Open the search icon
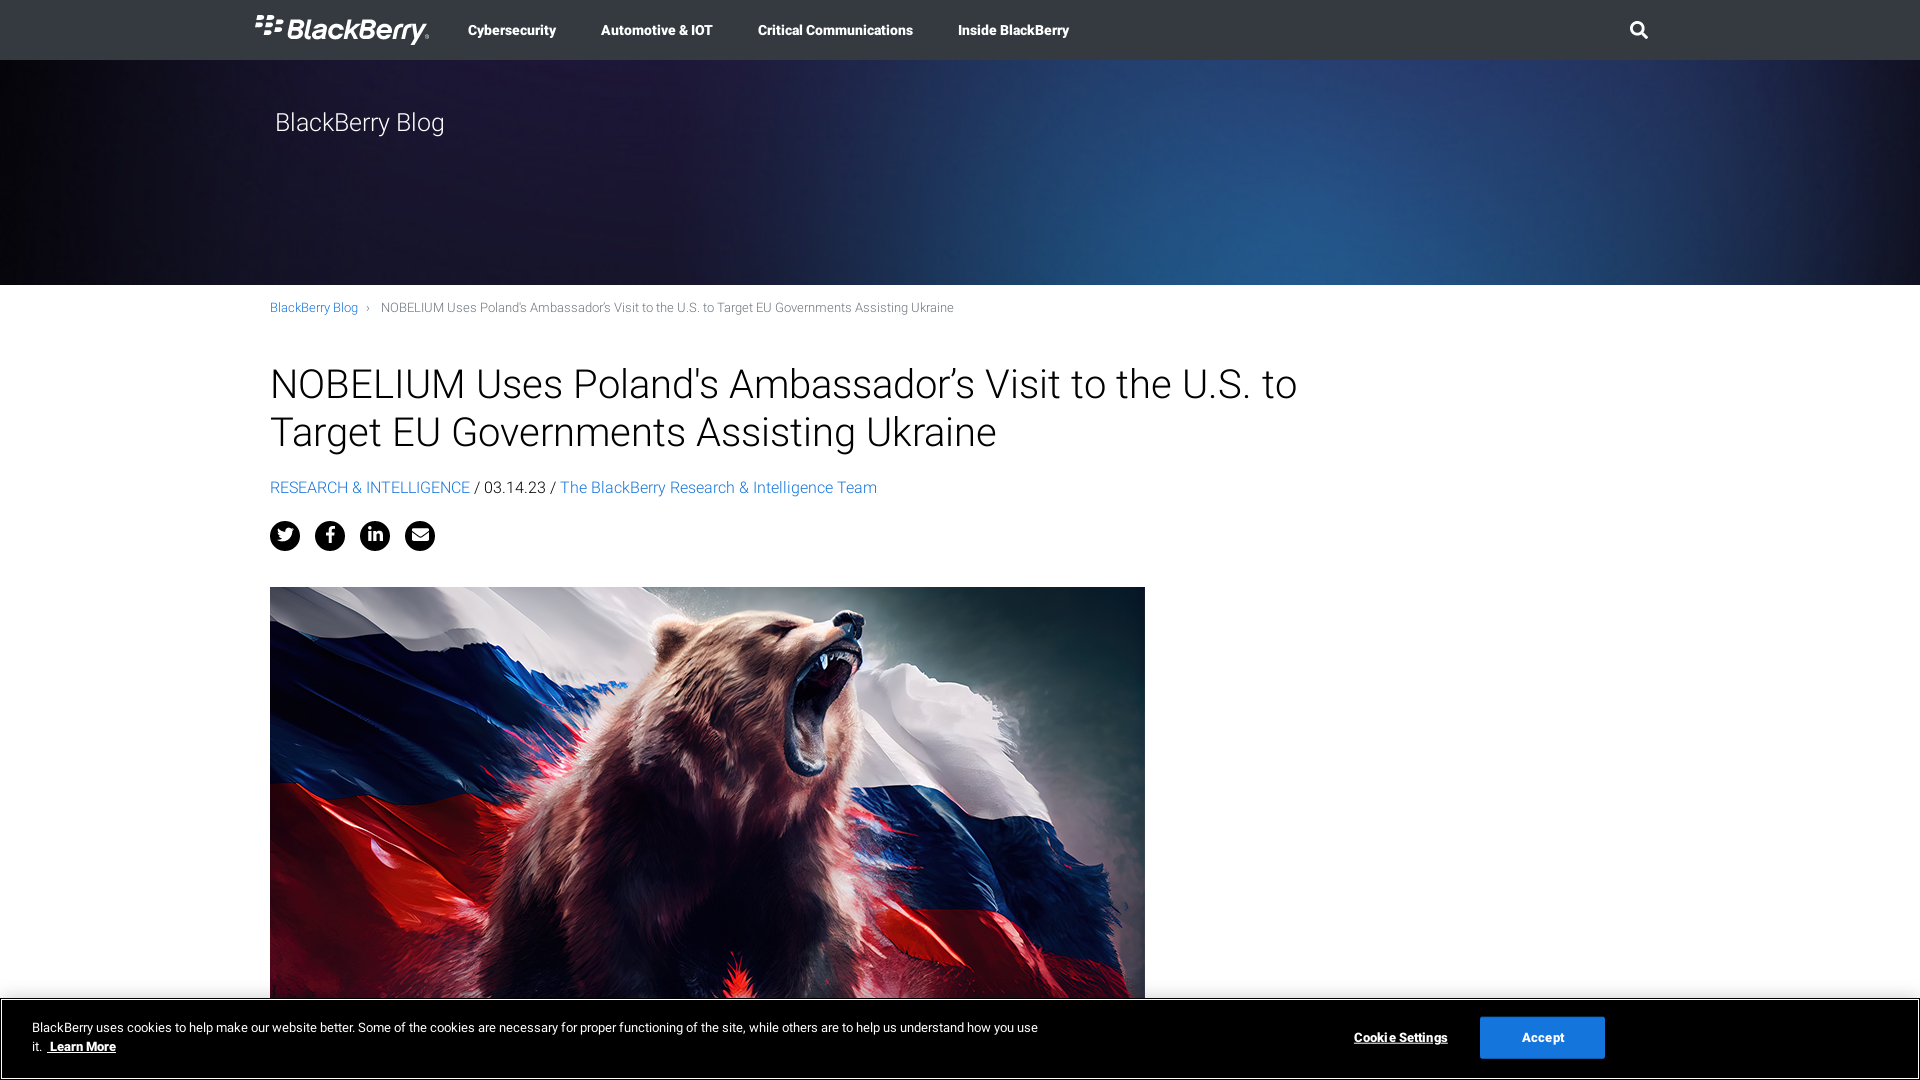The image size is (1920, 1080). click(1638, 29)
